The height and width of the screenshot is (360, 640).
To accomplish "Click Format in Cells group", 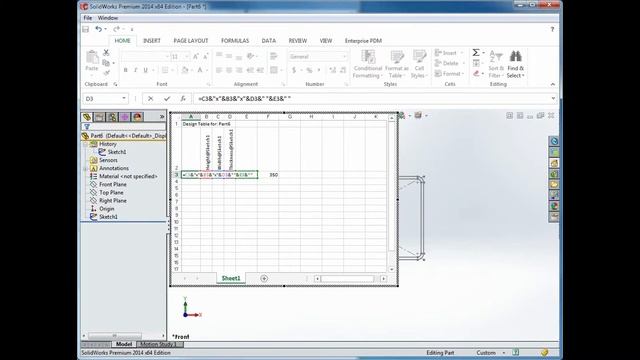I will (x=449, y=74).
